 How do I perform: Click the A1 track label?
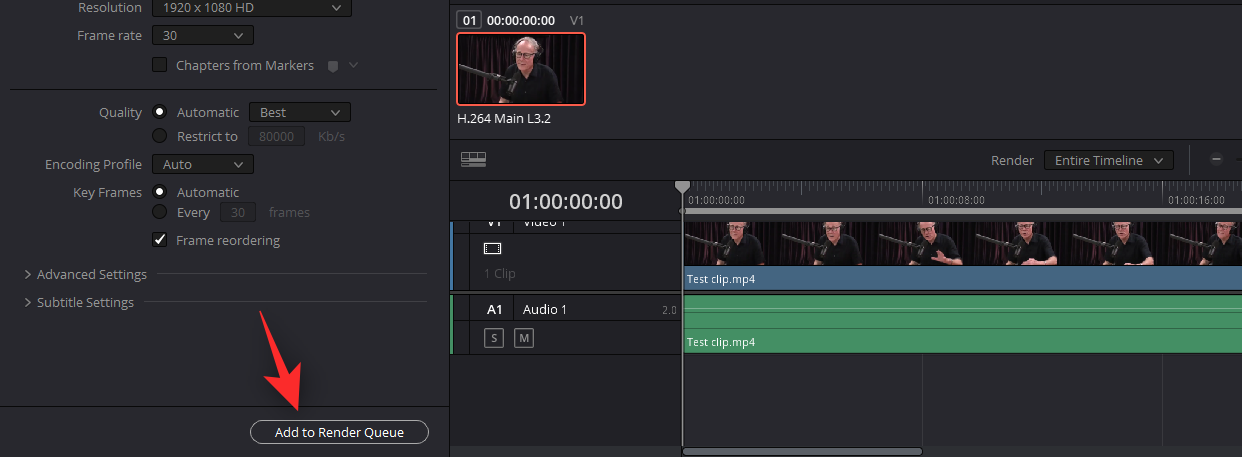[494, 309]
